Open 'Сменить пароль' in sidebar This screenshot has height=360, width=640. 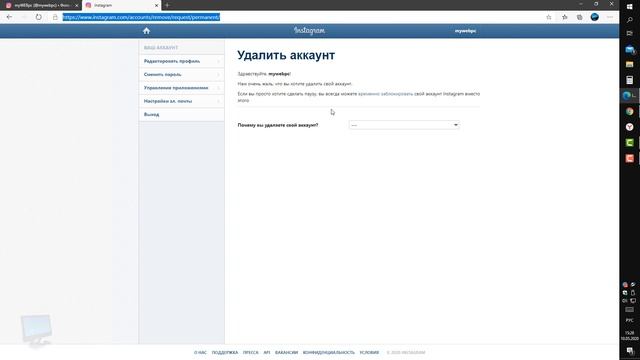click(x=181, y=75)
